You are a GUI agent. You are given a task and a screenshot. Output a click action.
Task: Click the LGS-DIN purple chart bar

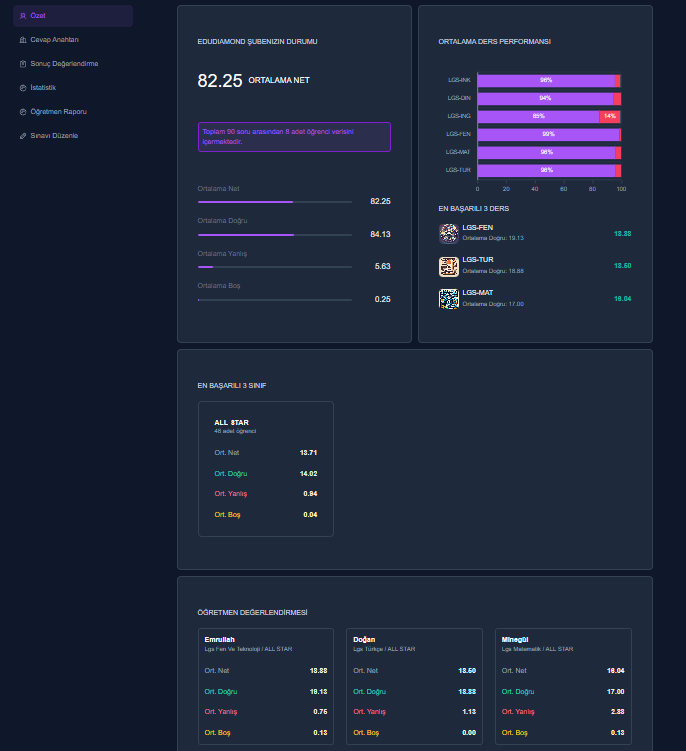point(545,99)
